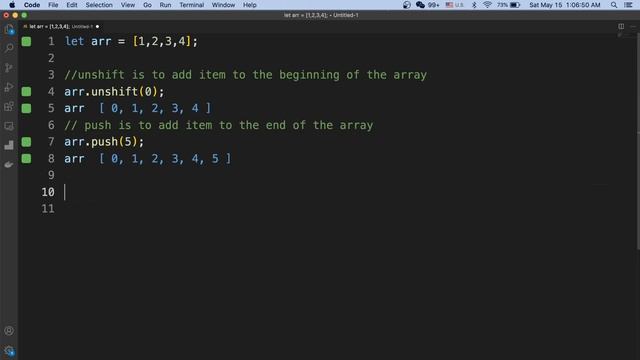
Task: Open the bar-chart icon view in the activity bar
Action: (x=9, y=145)
